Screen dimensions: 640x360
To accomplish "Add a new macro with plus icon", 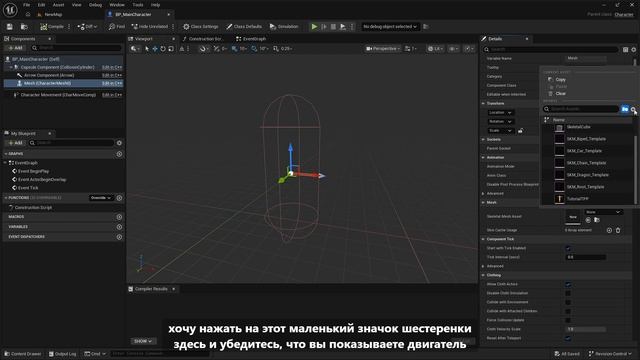I will pos(119,217).
